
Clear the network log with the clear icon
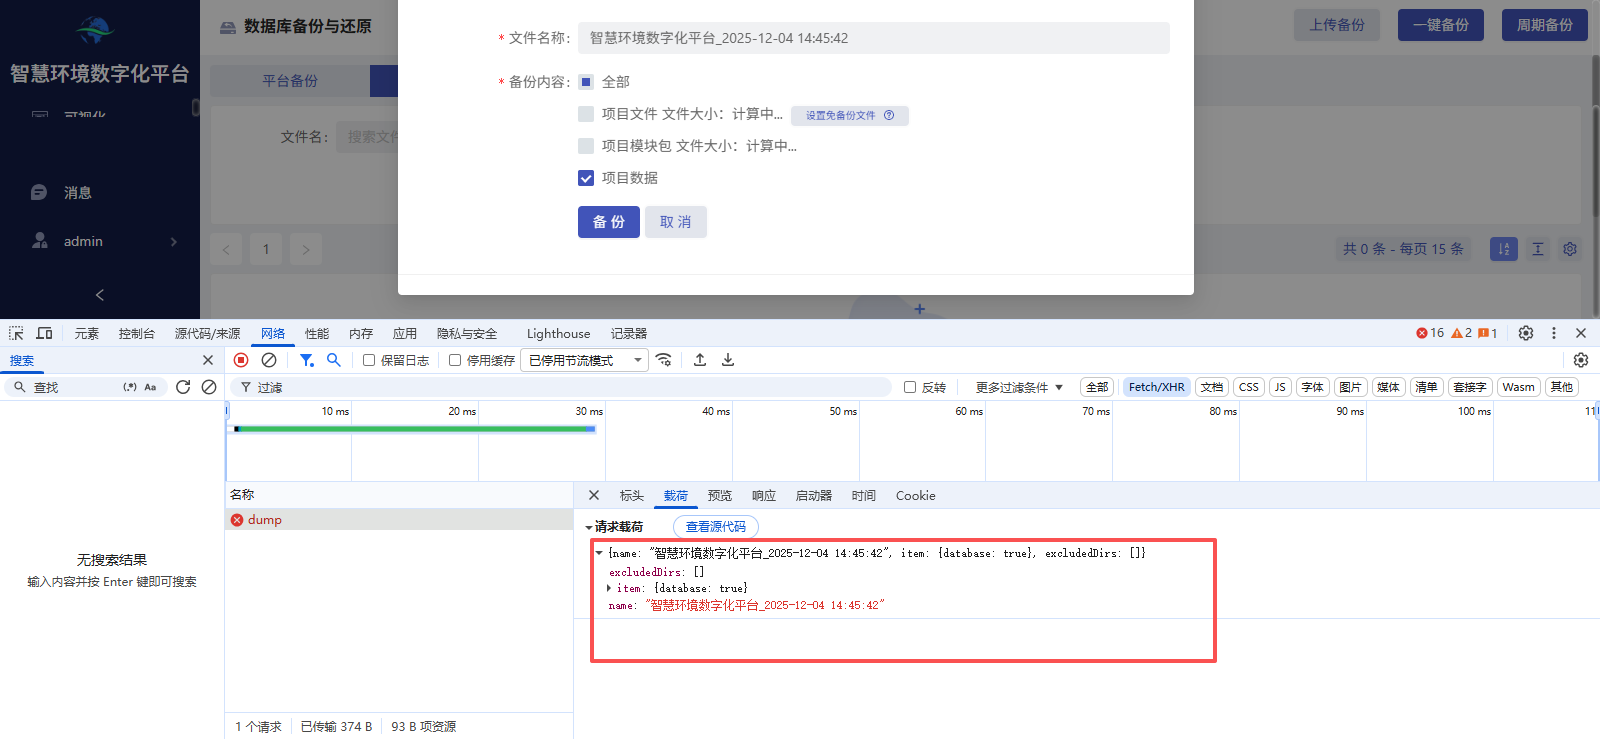(269, 360)
